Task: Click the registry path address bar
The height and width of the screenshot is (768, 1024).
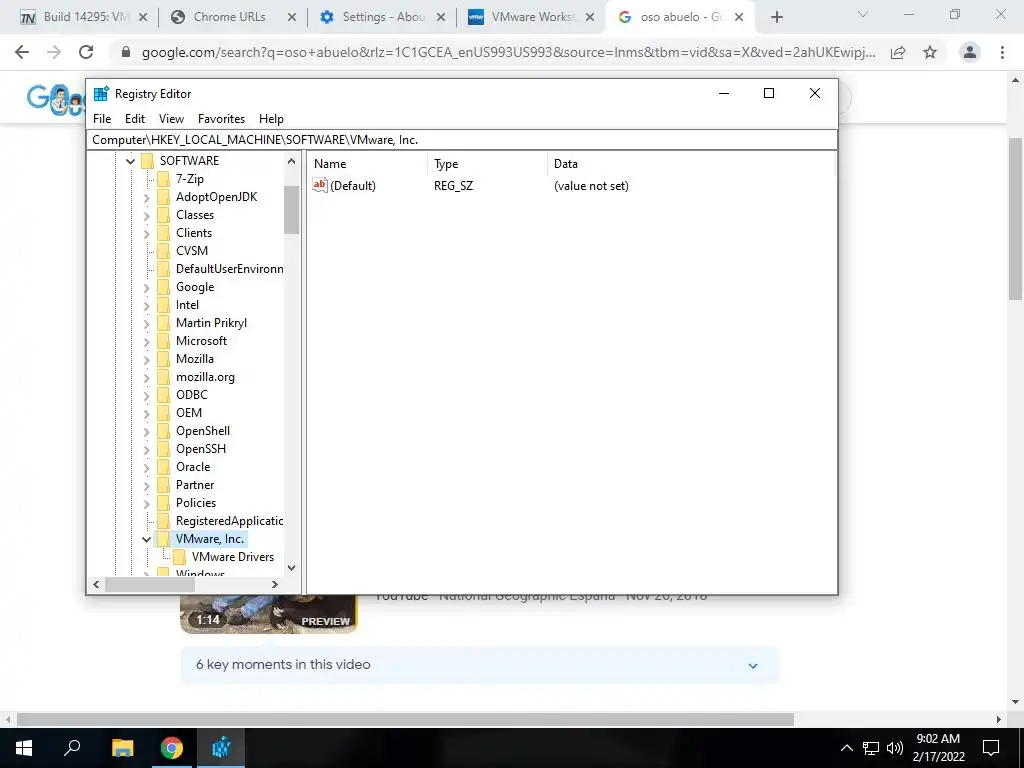Action: (462, 140)
